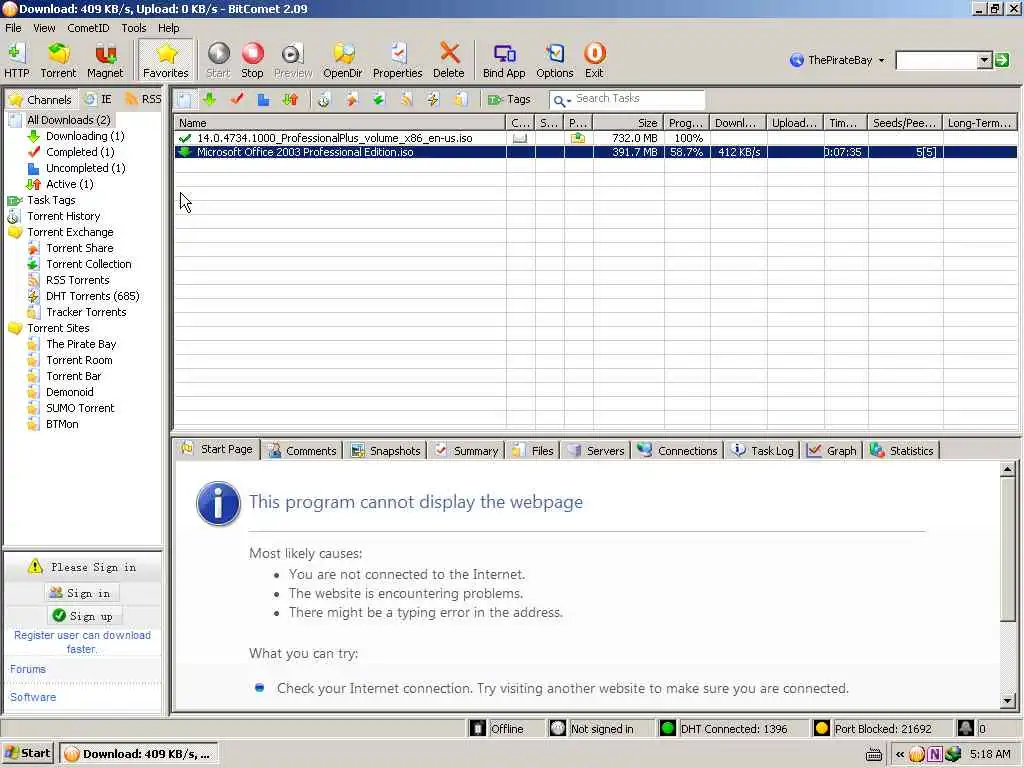
Task: Sort task list by Size column
Action: [x=628, y=123]
